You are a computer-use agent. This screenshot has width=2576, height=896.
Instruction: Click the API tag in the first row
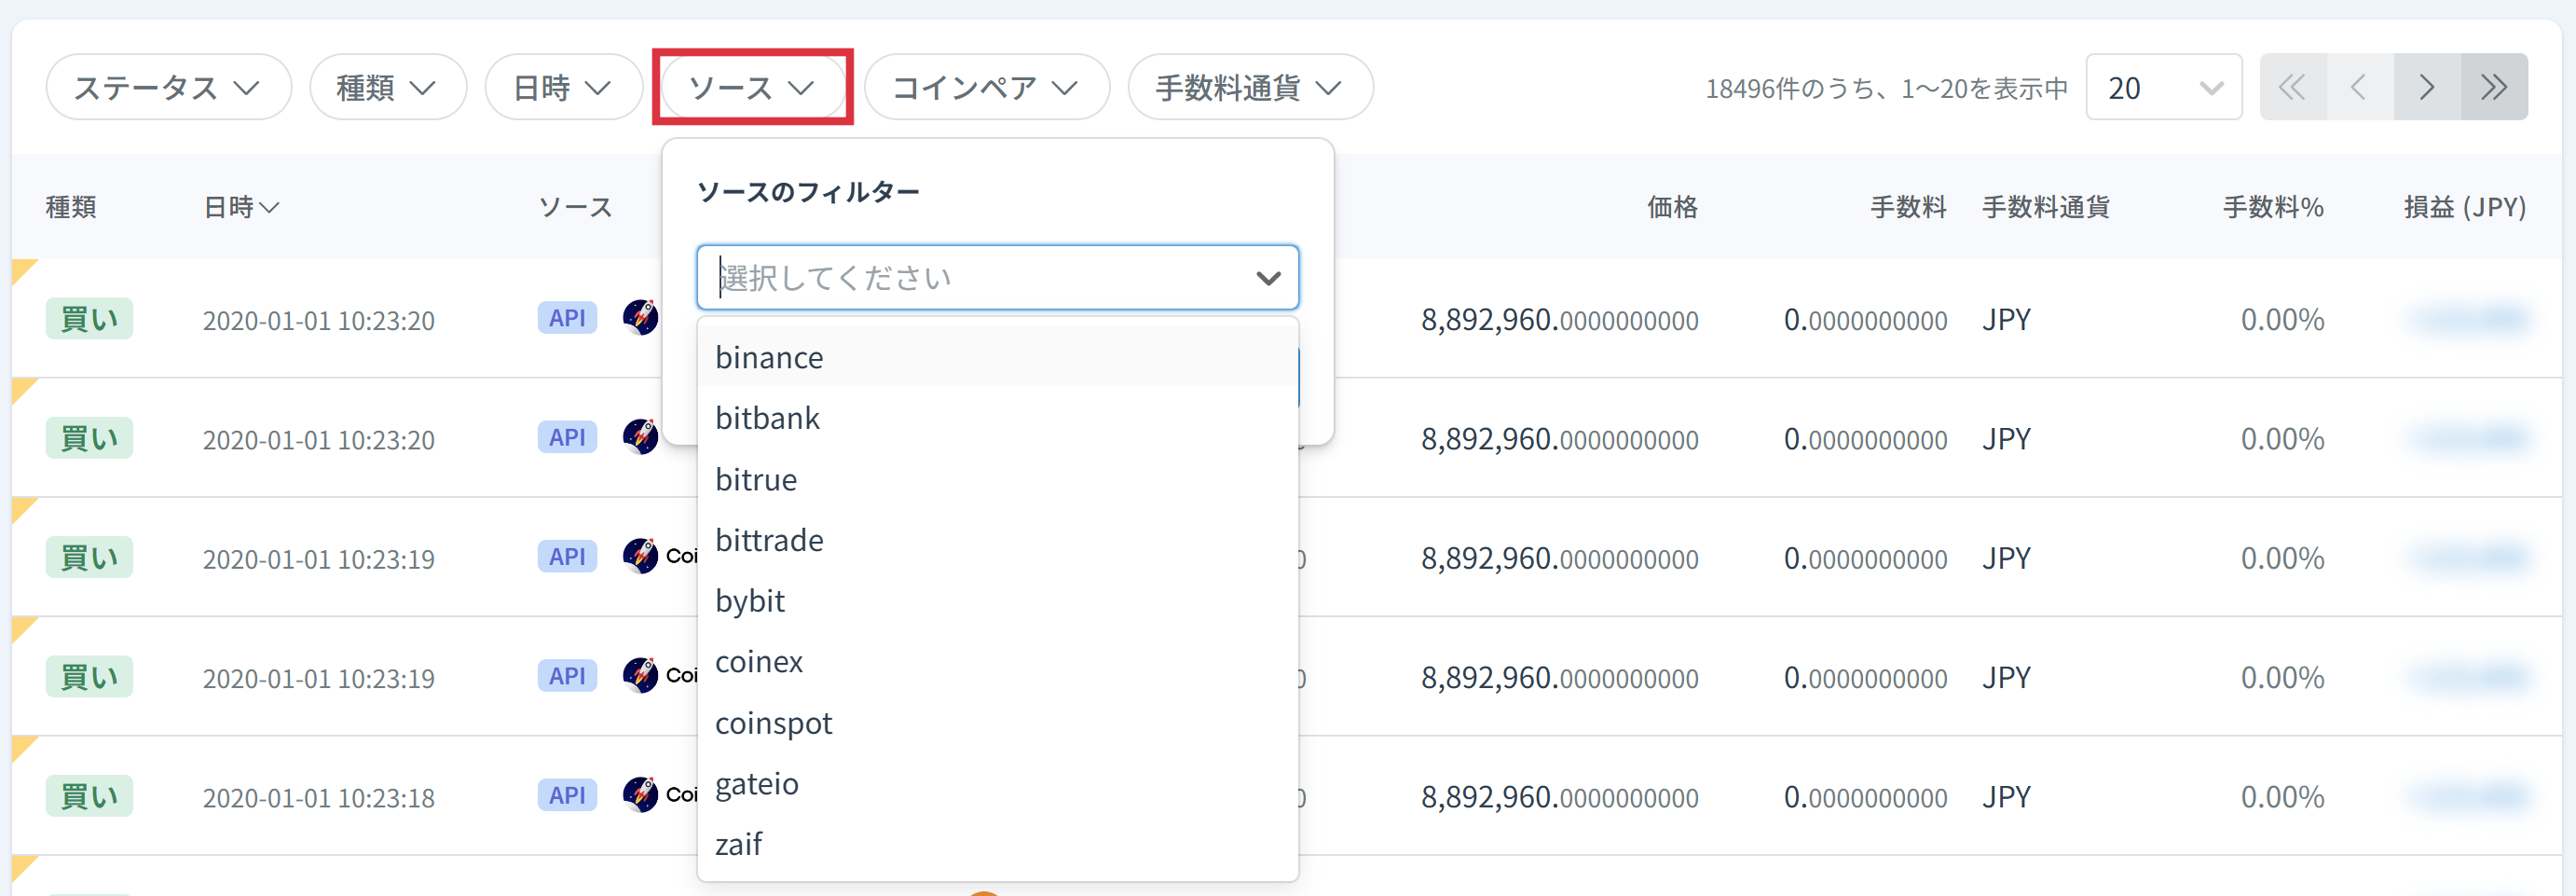point(567,318)
